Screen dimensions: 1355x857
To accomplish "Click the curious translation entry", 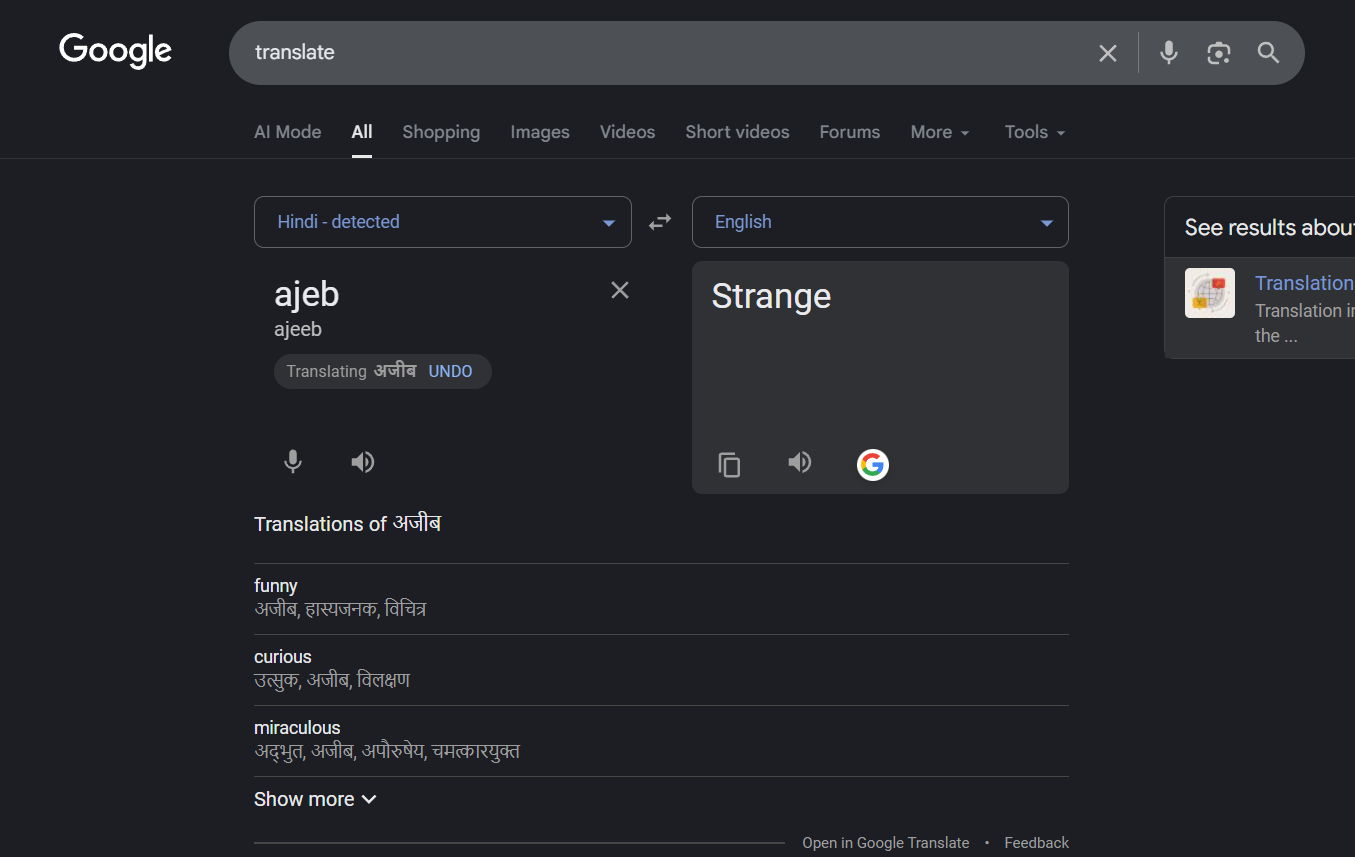I will (x=661, y=668).
